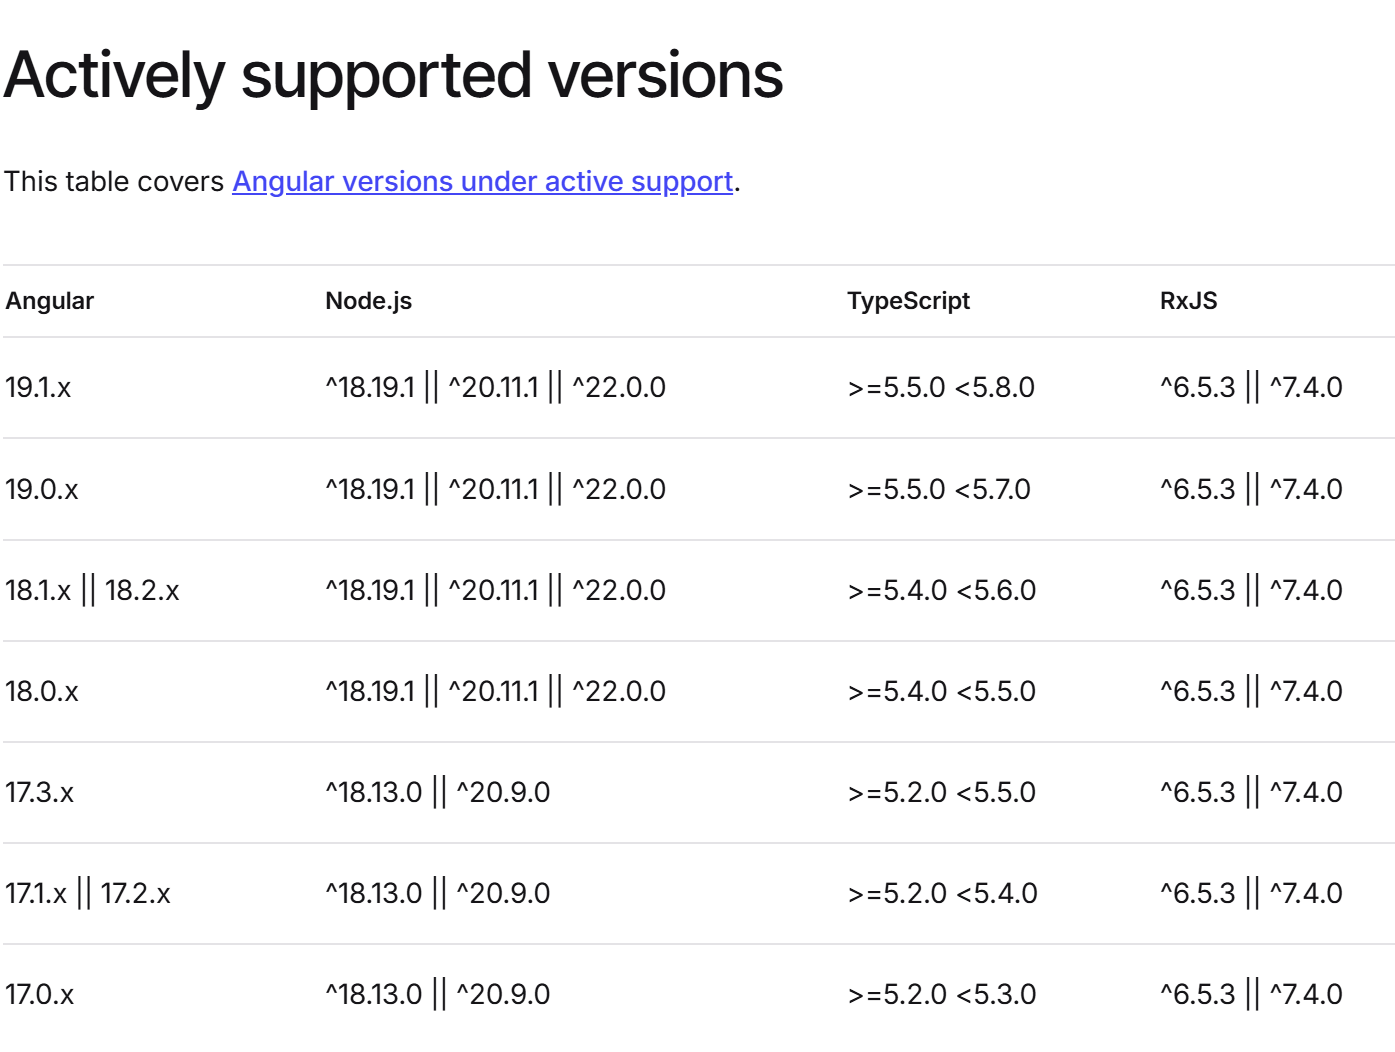Select the TypeScript range ">=5.2.0 <5.3.0"

click(x=942, y=995)
